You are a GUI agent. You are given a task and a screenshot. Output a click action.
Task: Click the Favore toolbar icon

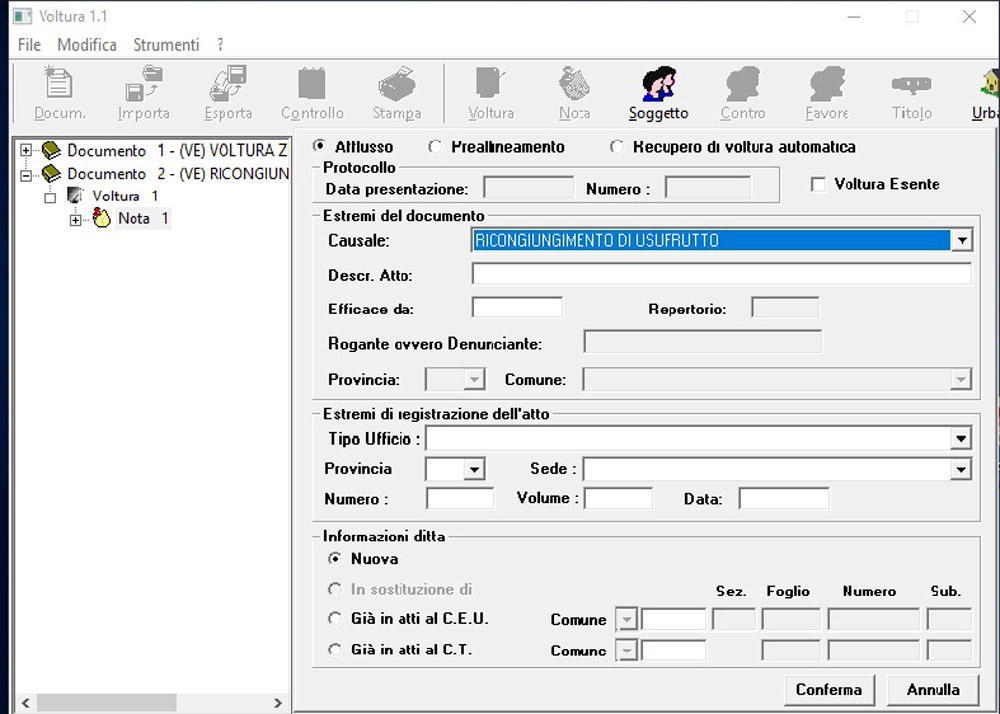827,83
